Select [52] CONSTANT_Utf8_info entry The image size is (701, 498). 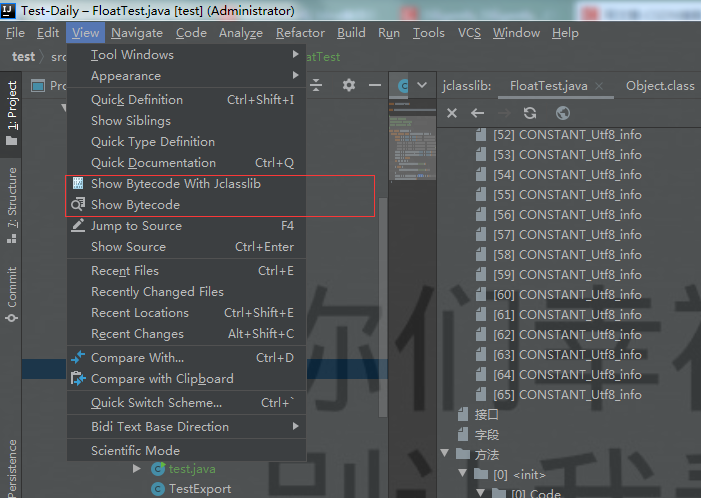pos(567,135)
